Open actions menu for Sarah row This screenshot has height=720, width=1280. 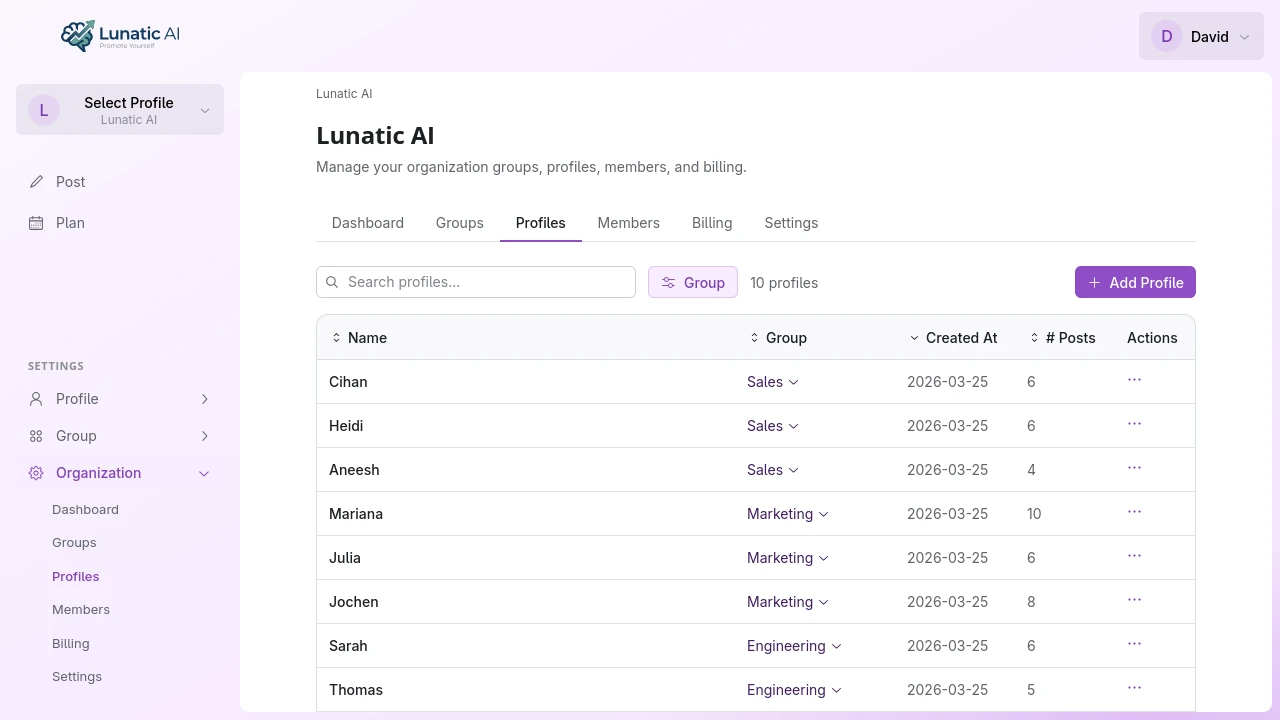click(x=1134, y=644)
